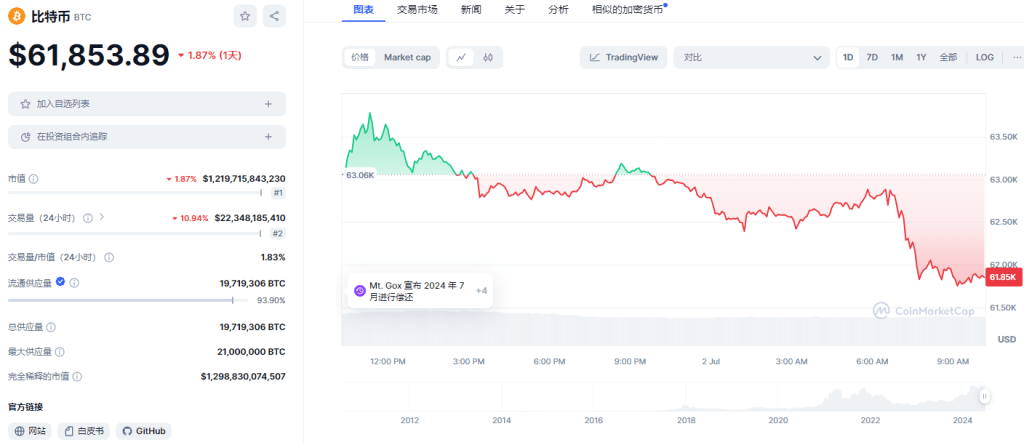
Task: Open the 白皮书 whitepaper link
Action: (x=85, y=431)
